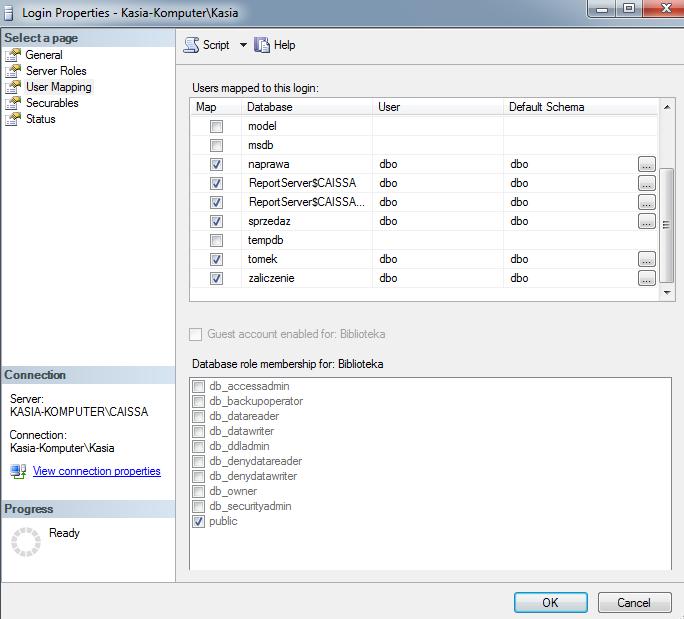Confirm with the OK button
Screen dimensions: 684x619
tap(551, 602)
